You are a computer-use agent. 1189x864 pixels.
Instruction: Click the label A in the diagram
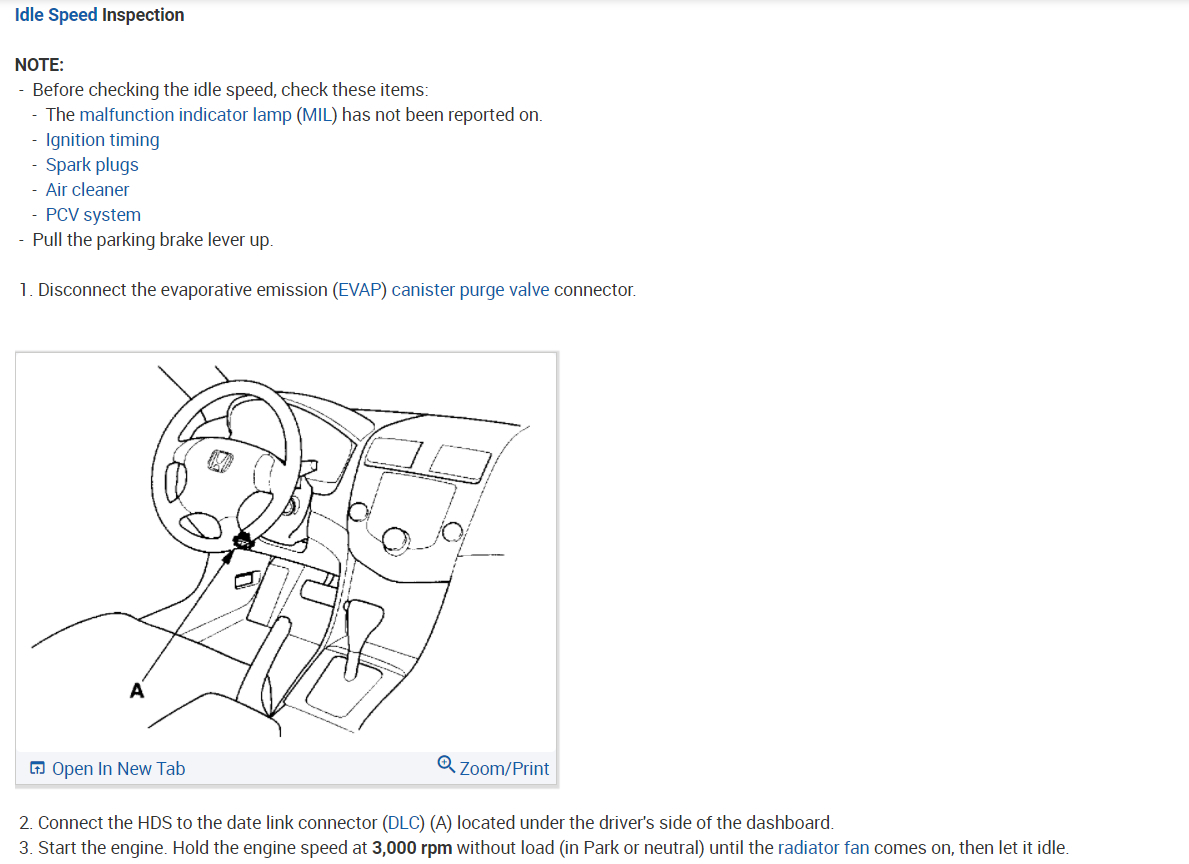pyautogui.click(x=136, y=690)
